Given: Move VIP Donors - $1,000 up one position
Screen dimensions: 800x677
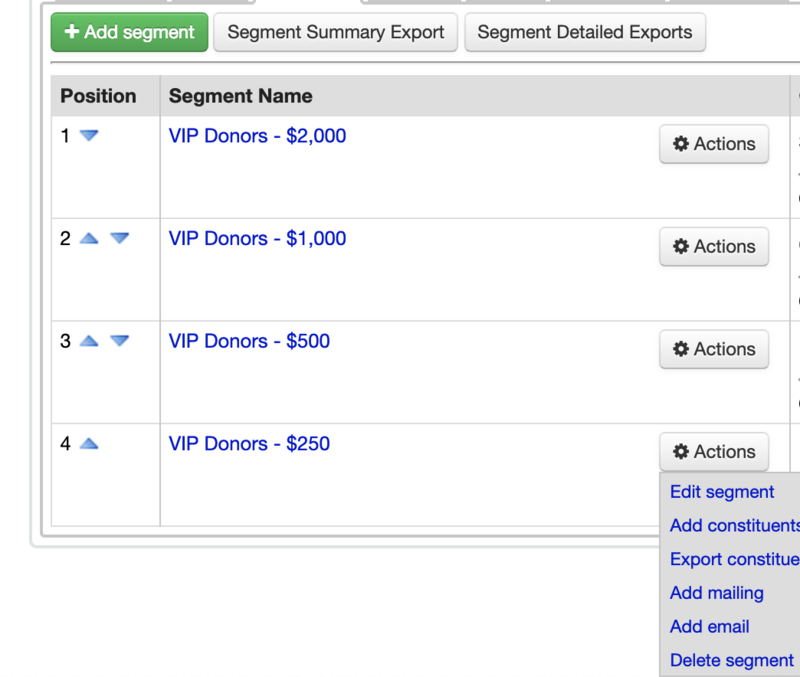Looking at the screenshot, I should coord(89,239).
